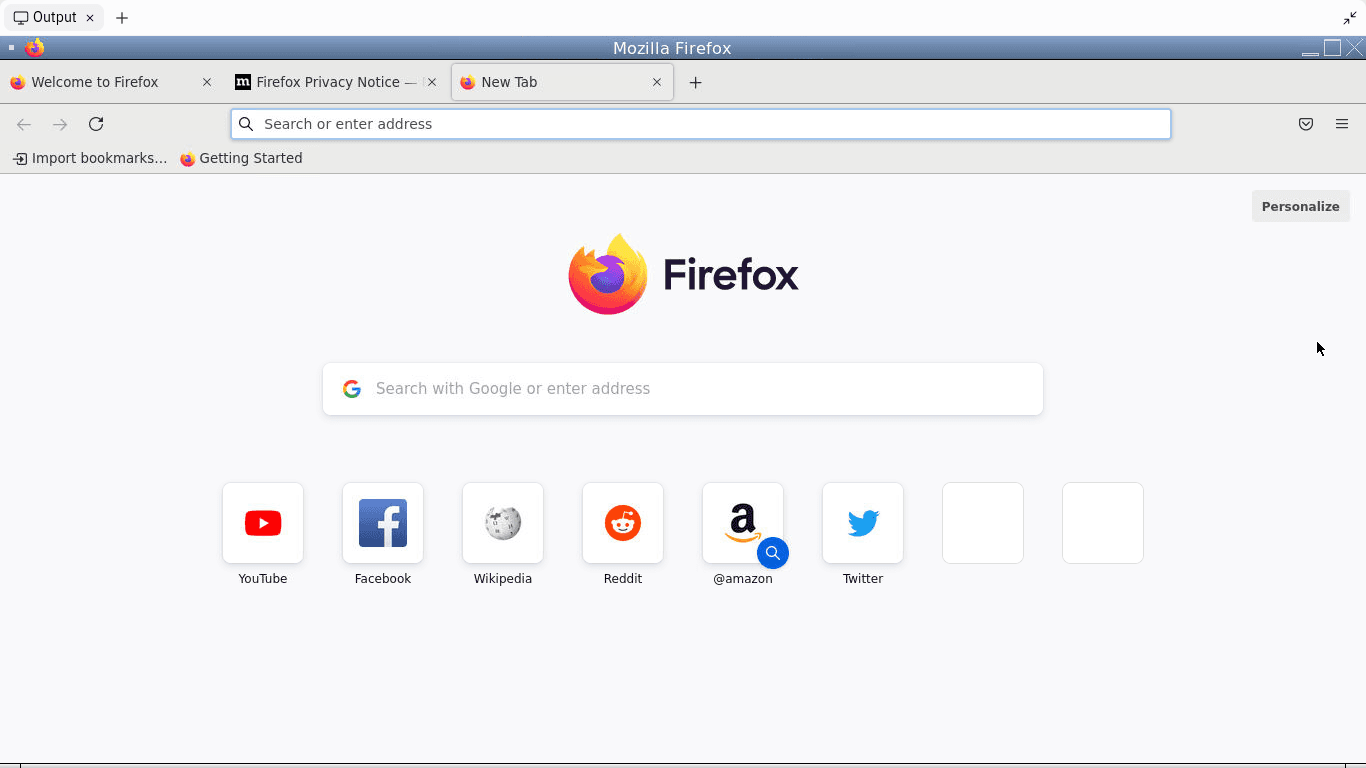Open the Twitter shortcut tile
This screenshot has width=1366, height=768.
(x=863, y=523)
